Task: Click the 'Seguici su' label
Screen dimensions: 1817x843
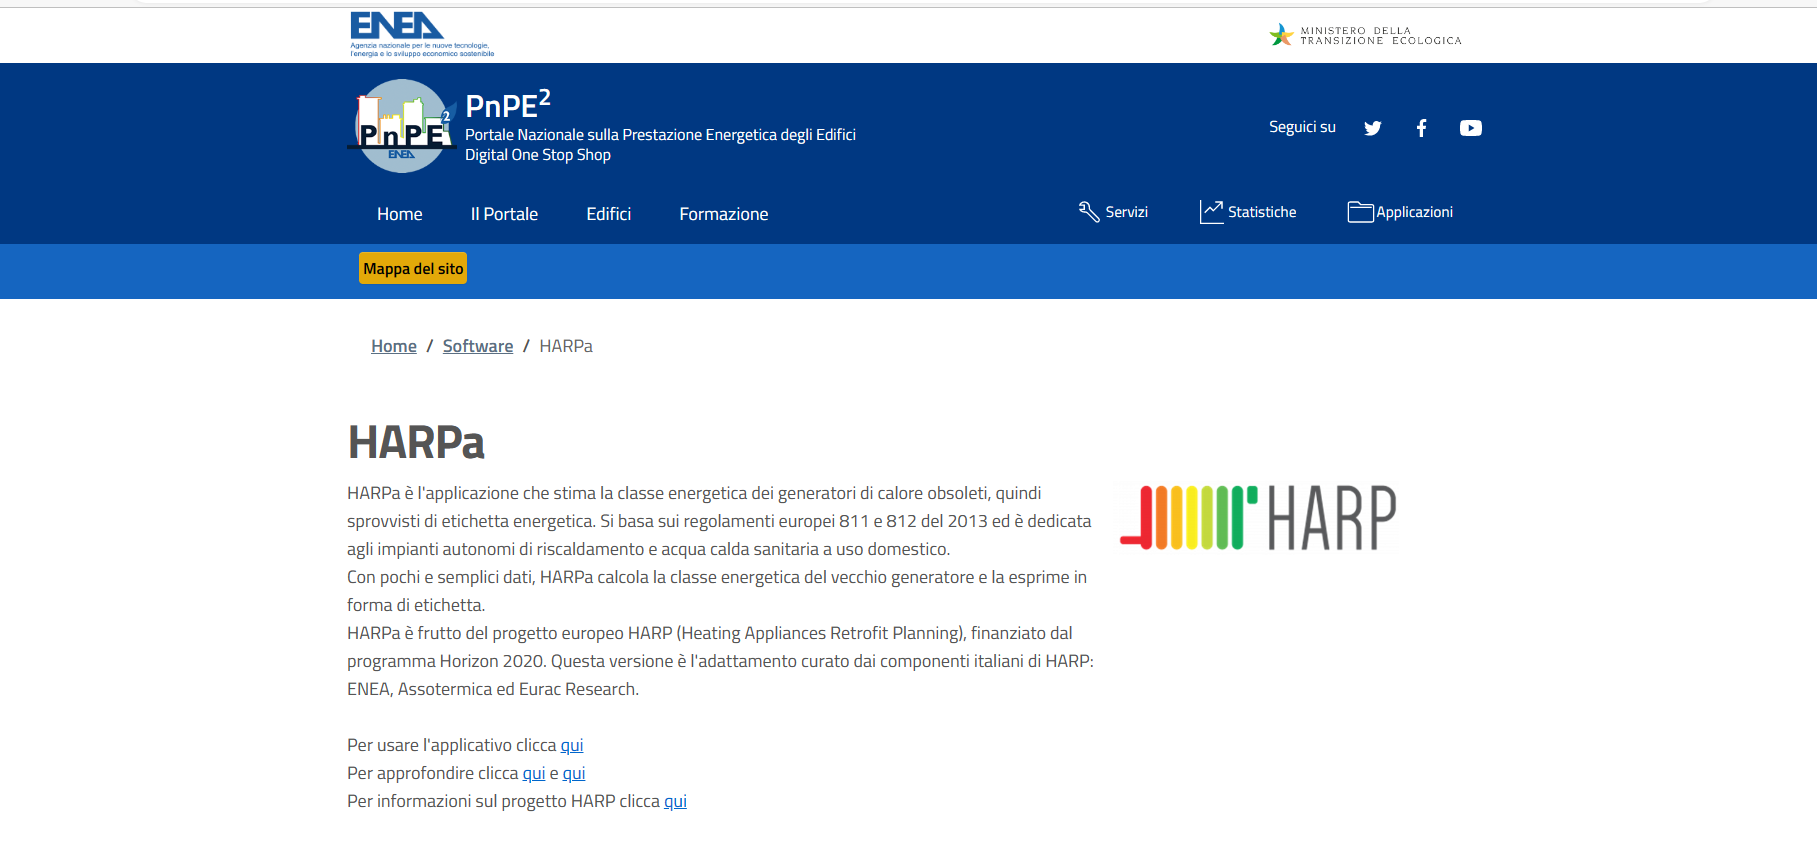Action: point(1302,127)
